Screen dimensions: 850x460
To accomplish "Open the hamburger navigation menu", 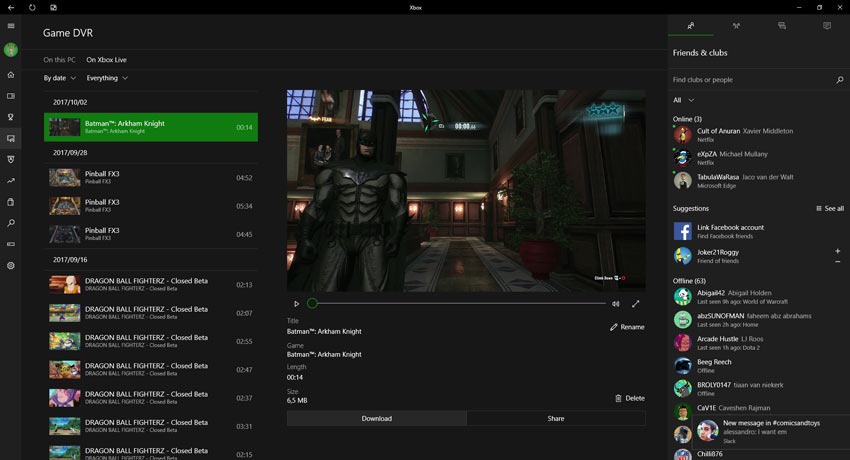I will [11, 26].
